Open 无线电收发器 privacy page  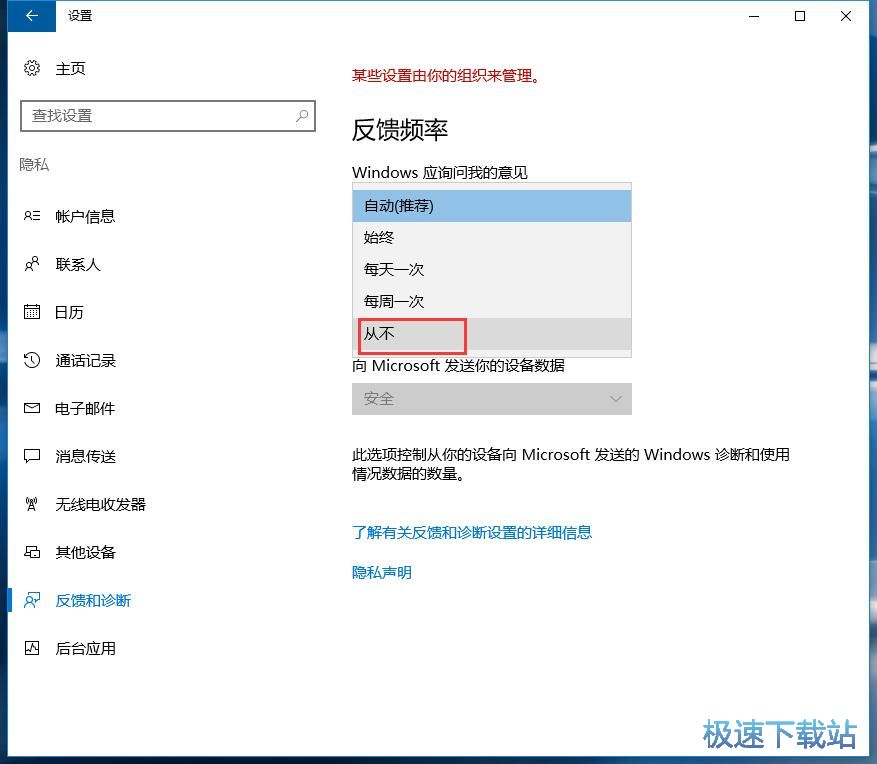100,504
